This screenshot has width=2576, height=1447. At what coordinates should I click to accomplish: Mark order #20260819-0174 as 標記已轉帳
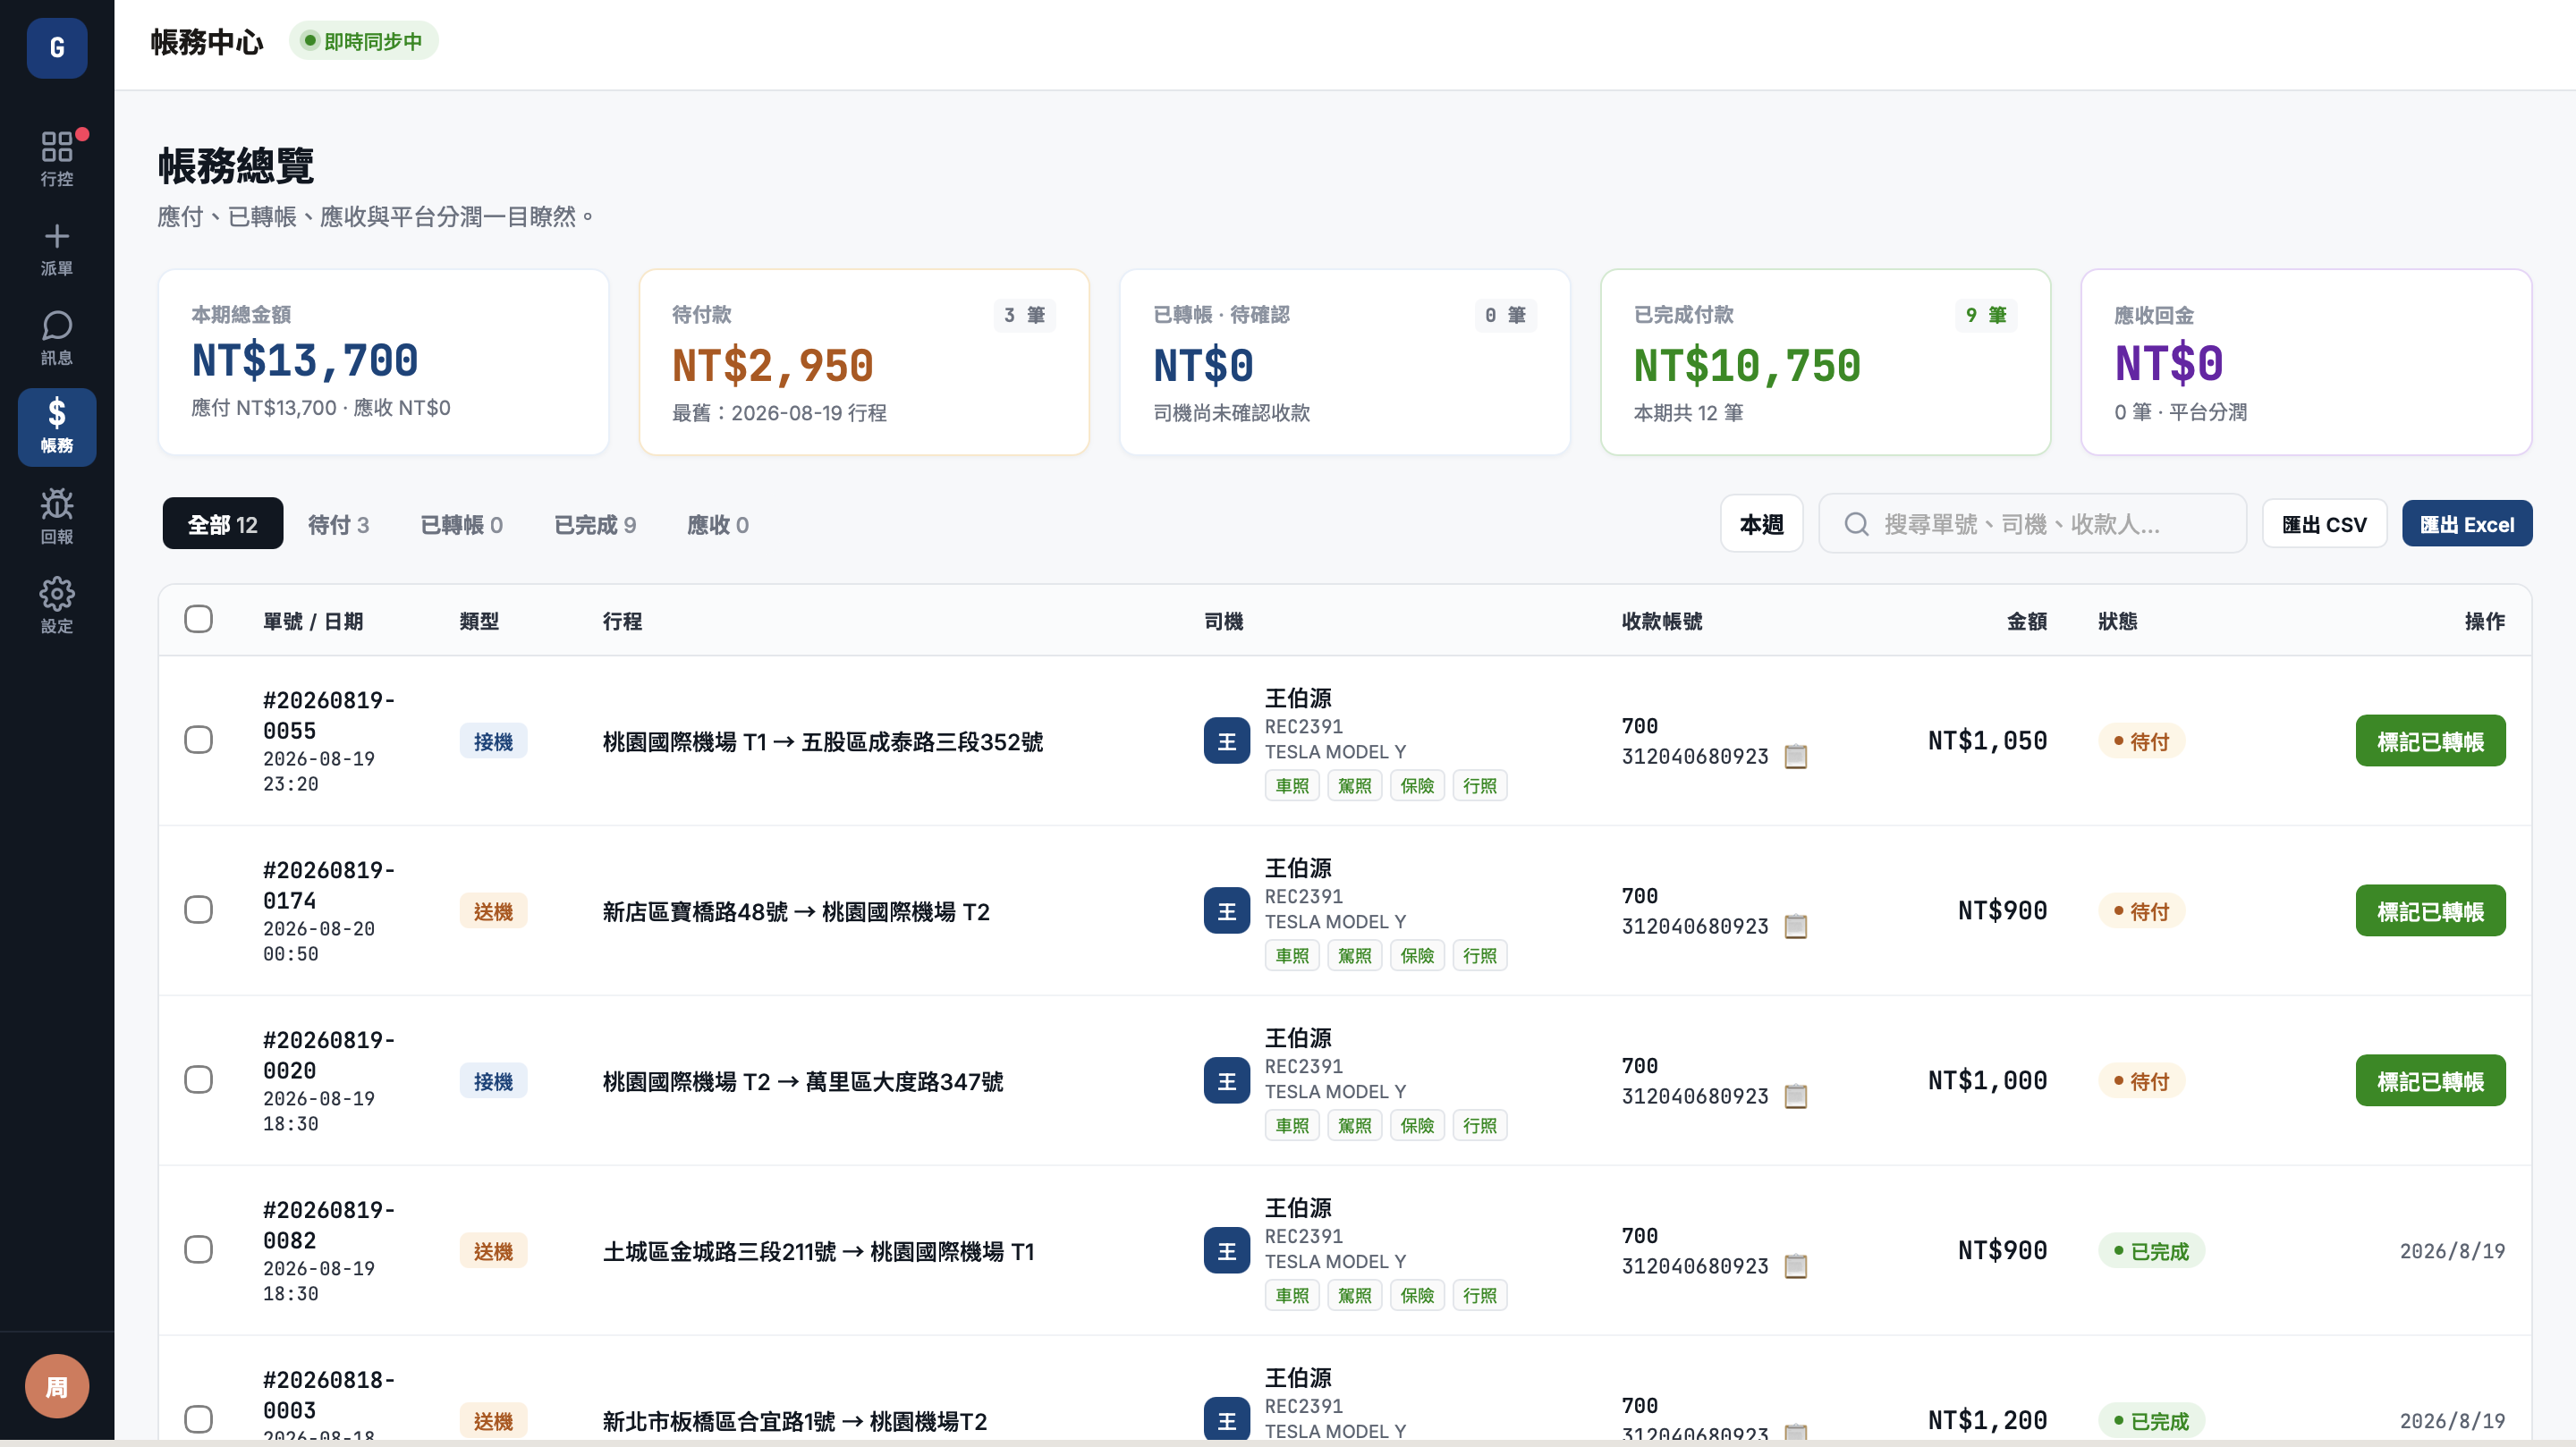[2431, 911]
